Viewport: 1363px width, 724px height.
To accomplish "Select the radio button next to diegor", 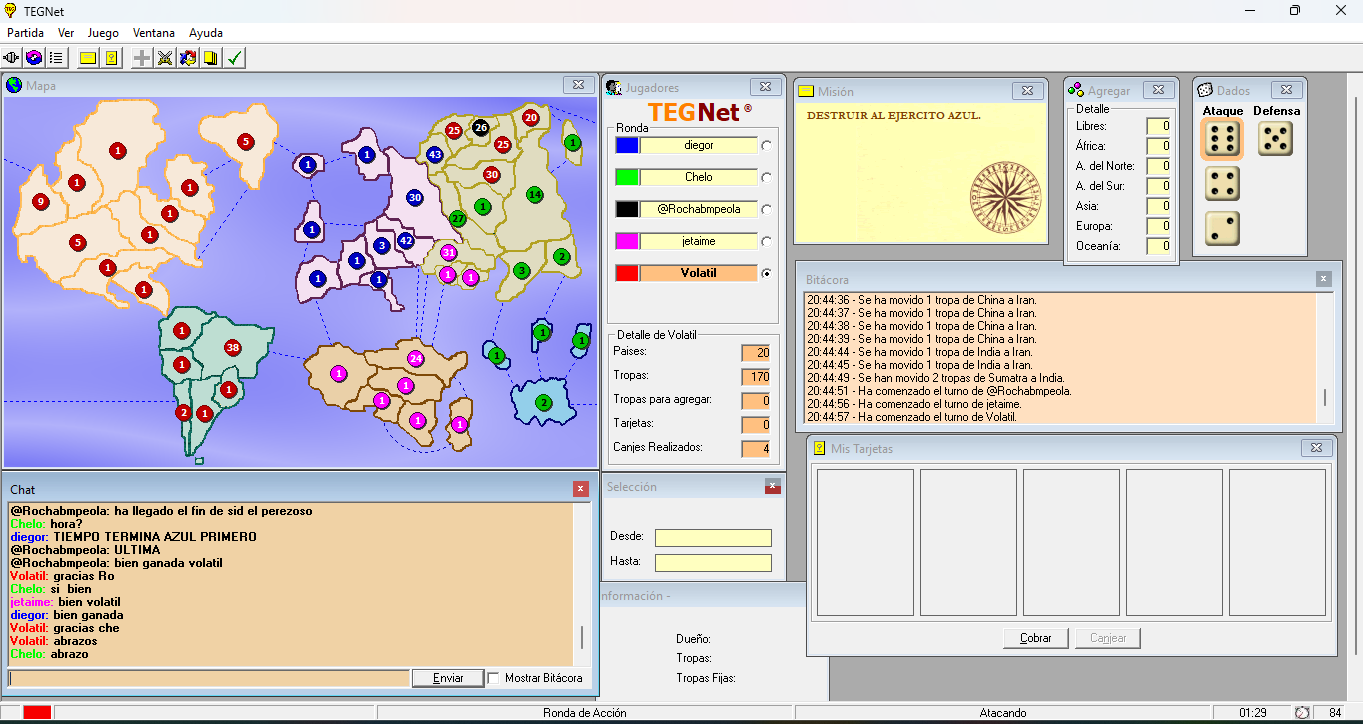I will tap(767, 145).
